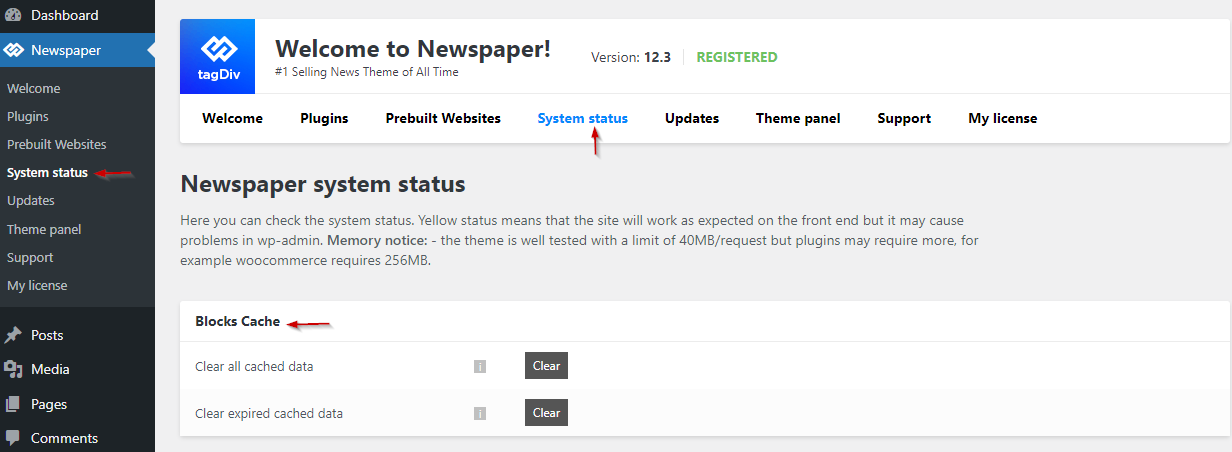This screenshot has height=452, width=1232.
Task: Click info icon beside Clear expired cached data
Action: tap(480, 413)
